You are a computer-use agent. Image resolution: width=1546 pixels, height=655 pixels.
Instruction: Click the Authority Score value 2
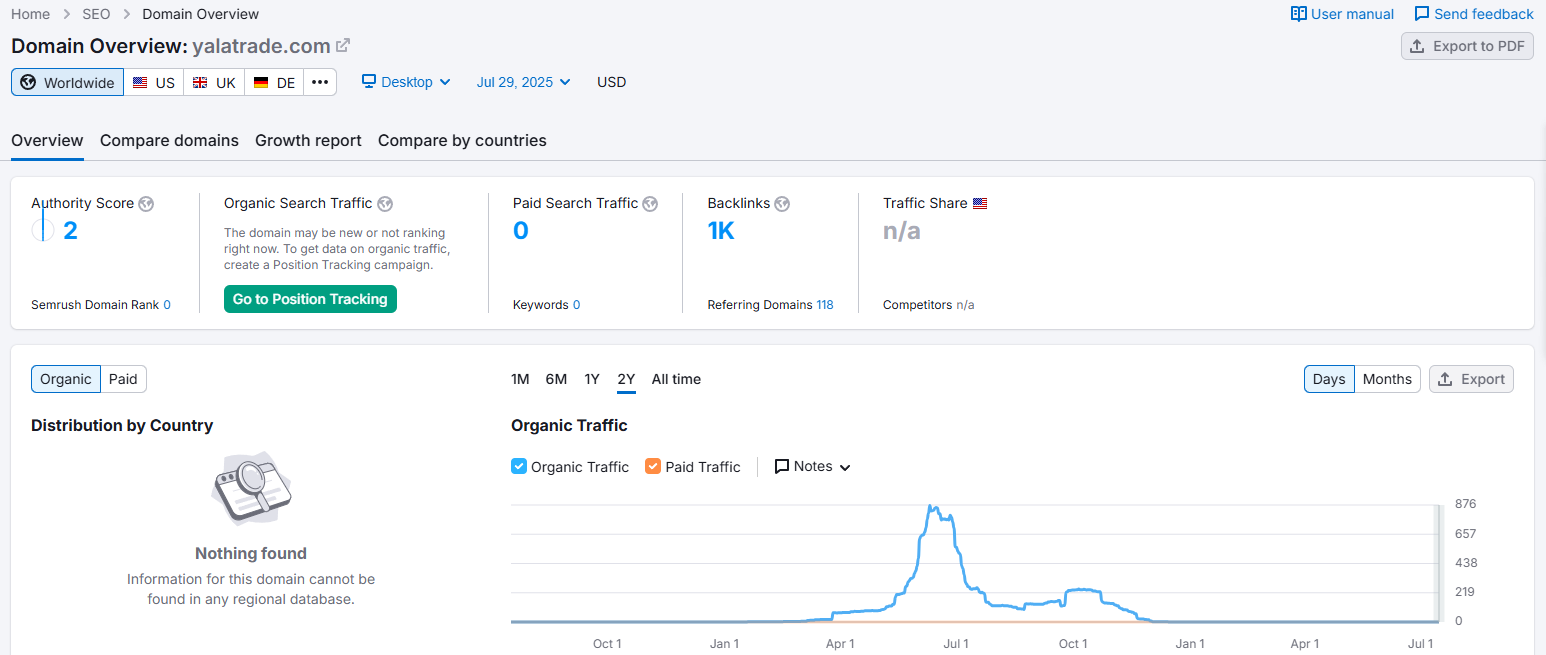click(x=70, y=231)
